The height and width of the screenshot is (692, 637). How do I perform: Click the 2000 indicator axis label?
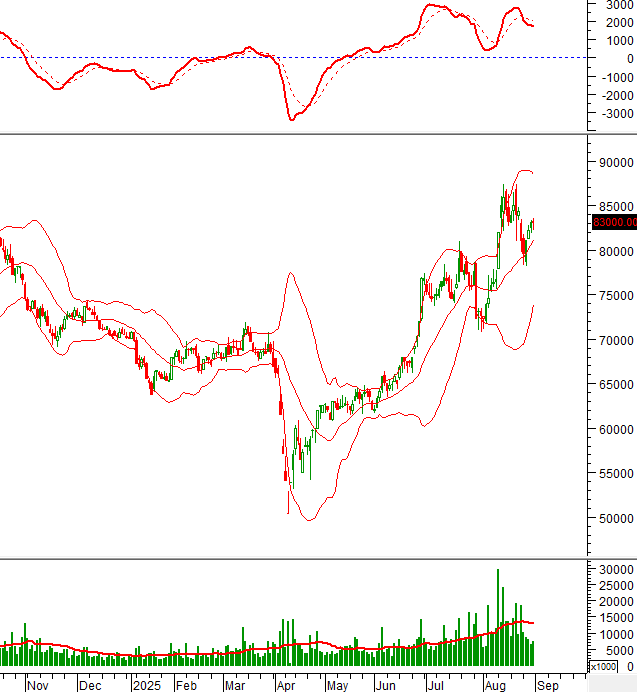click(620, 23)
